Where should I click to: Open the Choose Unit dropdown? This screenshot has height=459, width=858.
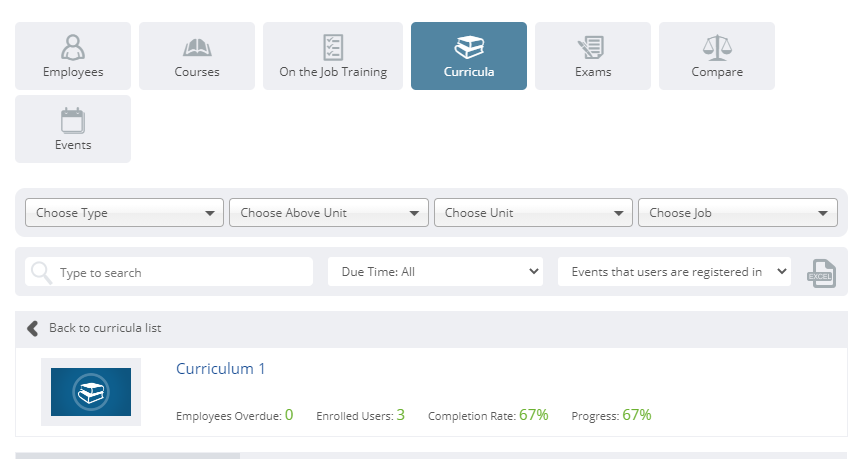pyautogui.click(x=534, y=213)
